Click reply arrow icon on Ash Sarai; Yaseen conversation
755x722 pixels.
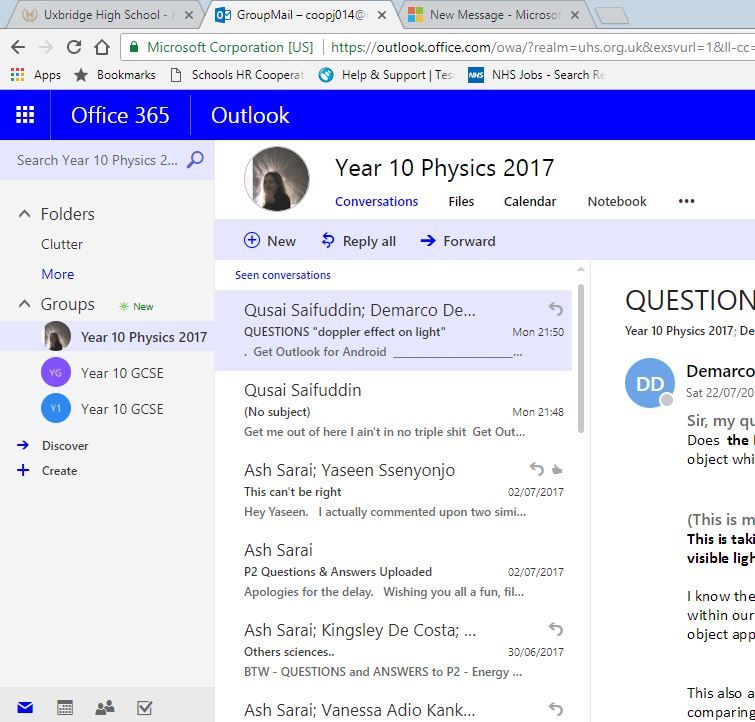tap(536, 469)
